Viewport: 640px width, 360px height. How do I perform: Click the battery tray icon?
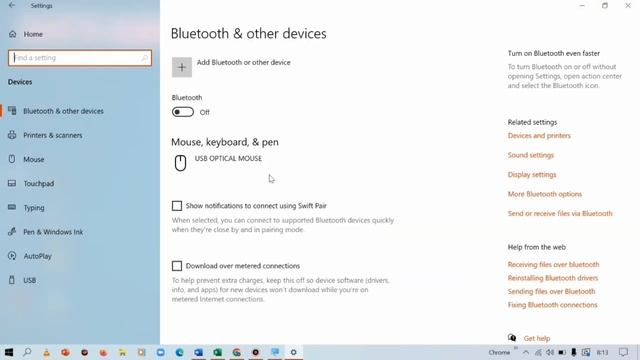pyautogui.click(x=562, y=352)
